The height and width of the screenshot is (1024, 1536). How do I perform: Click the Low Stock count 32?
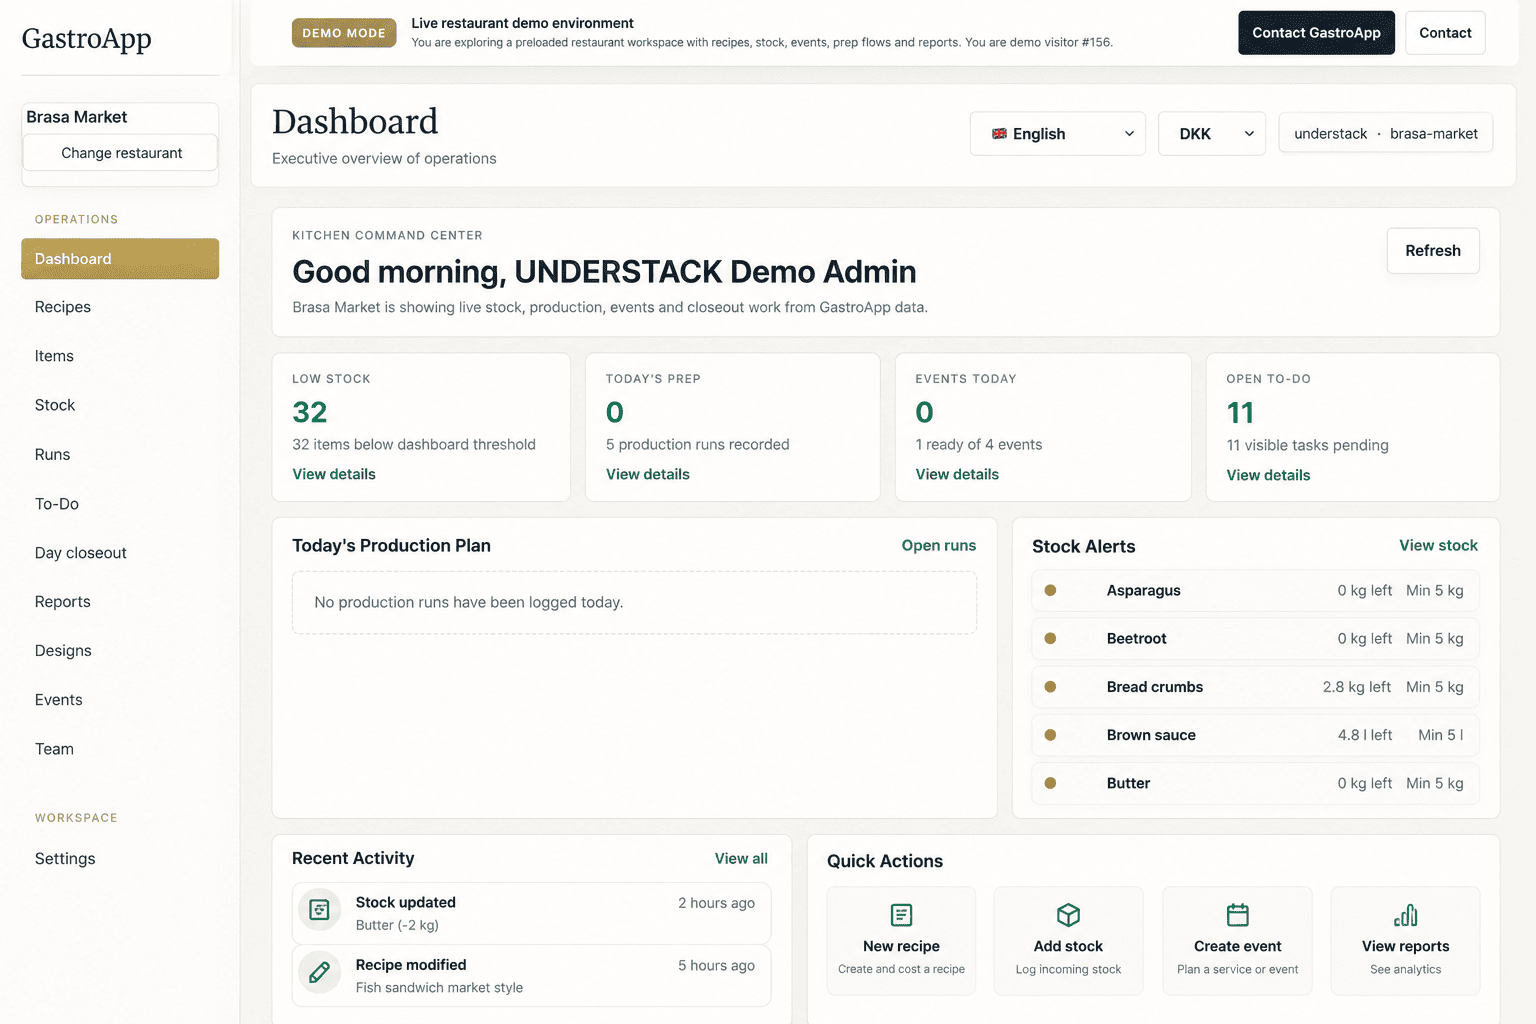coord(310,412)
